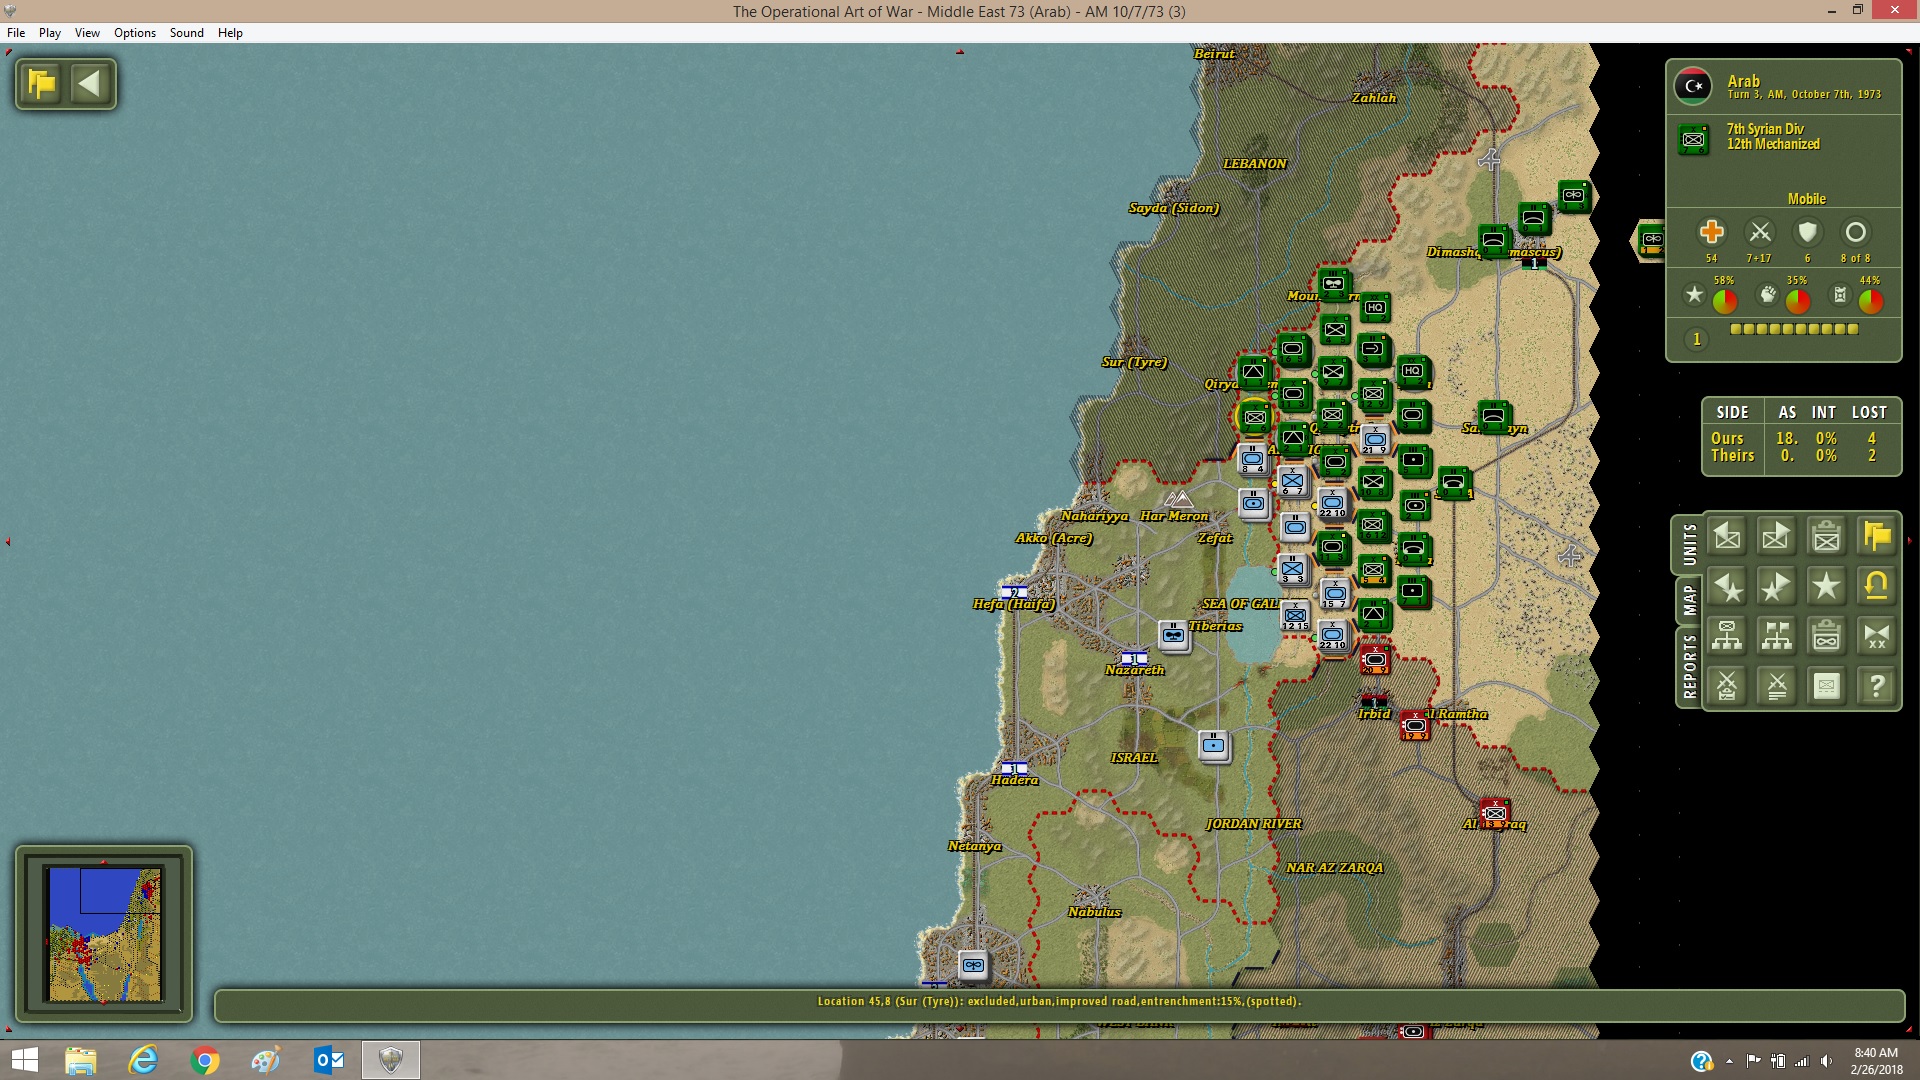Click the Windows Start button
The width and height of the screenshot is (1920, 1080).
click(x=24, y=1060)
